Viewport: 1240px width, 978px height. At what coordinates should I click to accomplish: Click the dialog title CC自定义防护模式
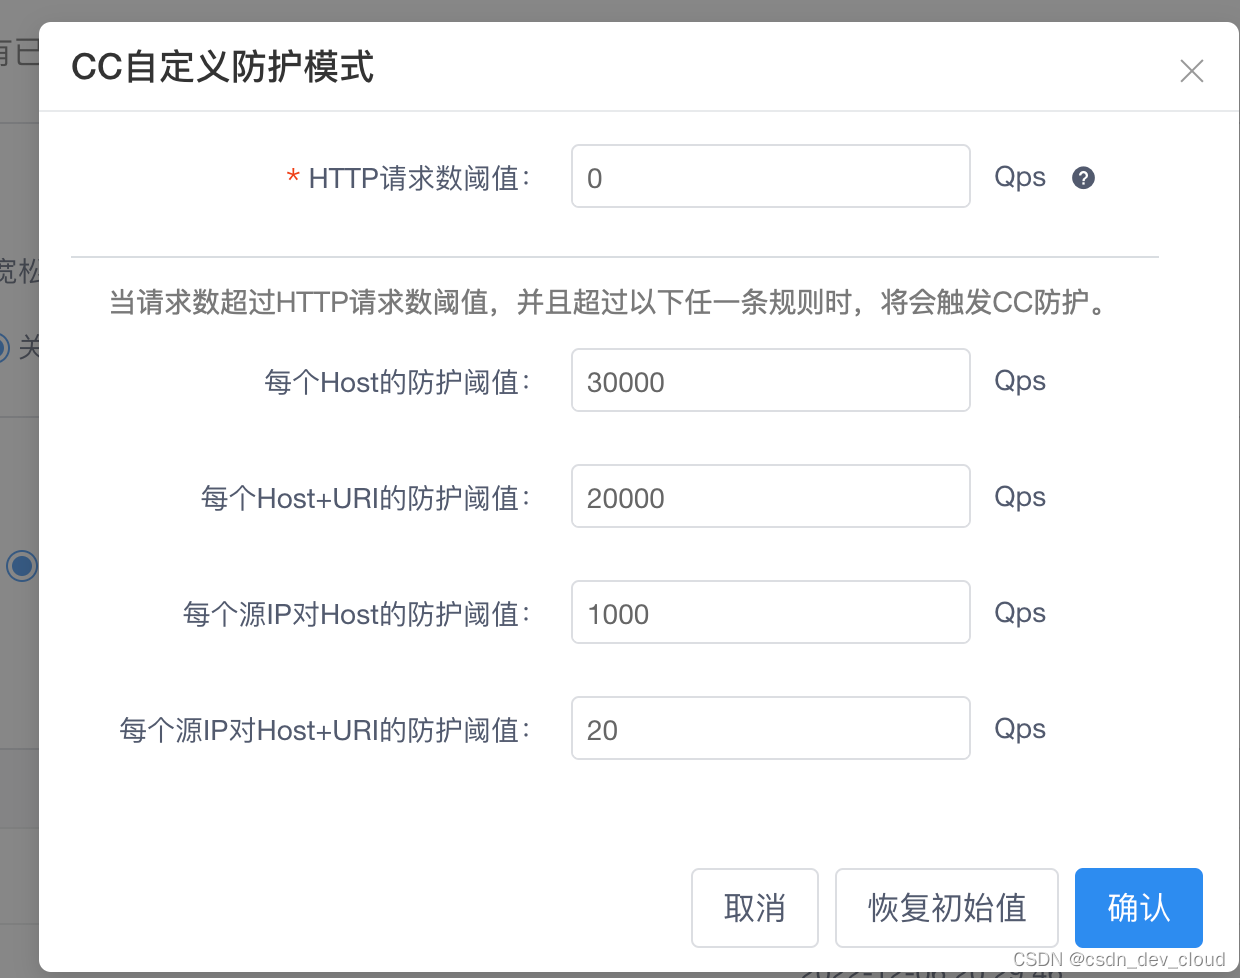point(222,69)
